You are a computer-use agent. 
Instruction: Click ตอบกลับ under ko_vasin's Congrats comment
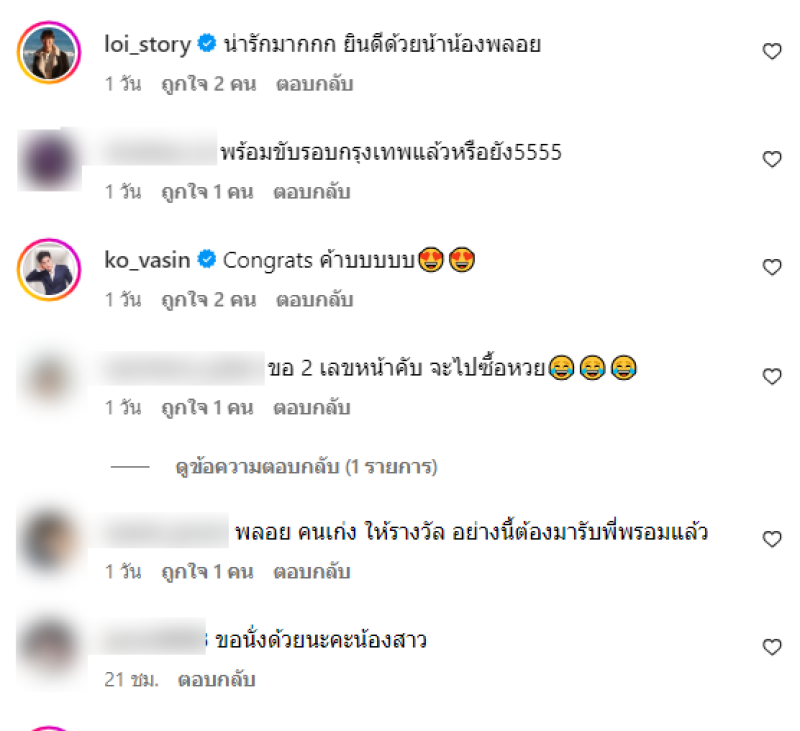pos(315,299)
